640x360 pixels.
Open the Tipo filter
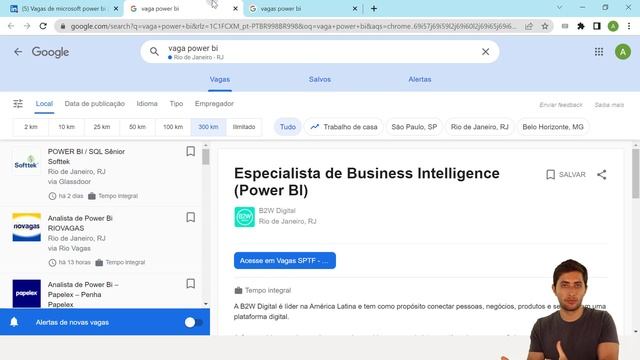click(x=176, y=104)
